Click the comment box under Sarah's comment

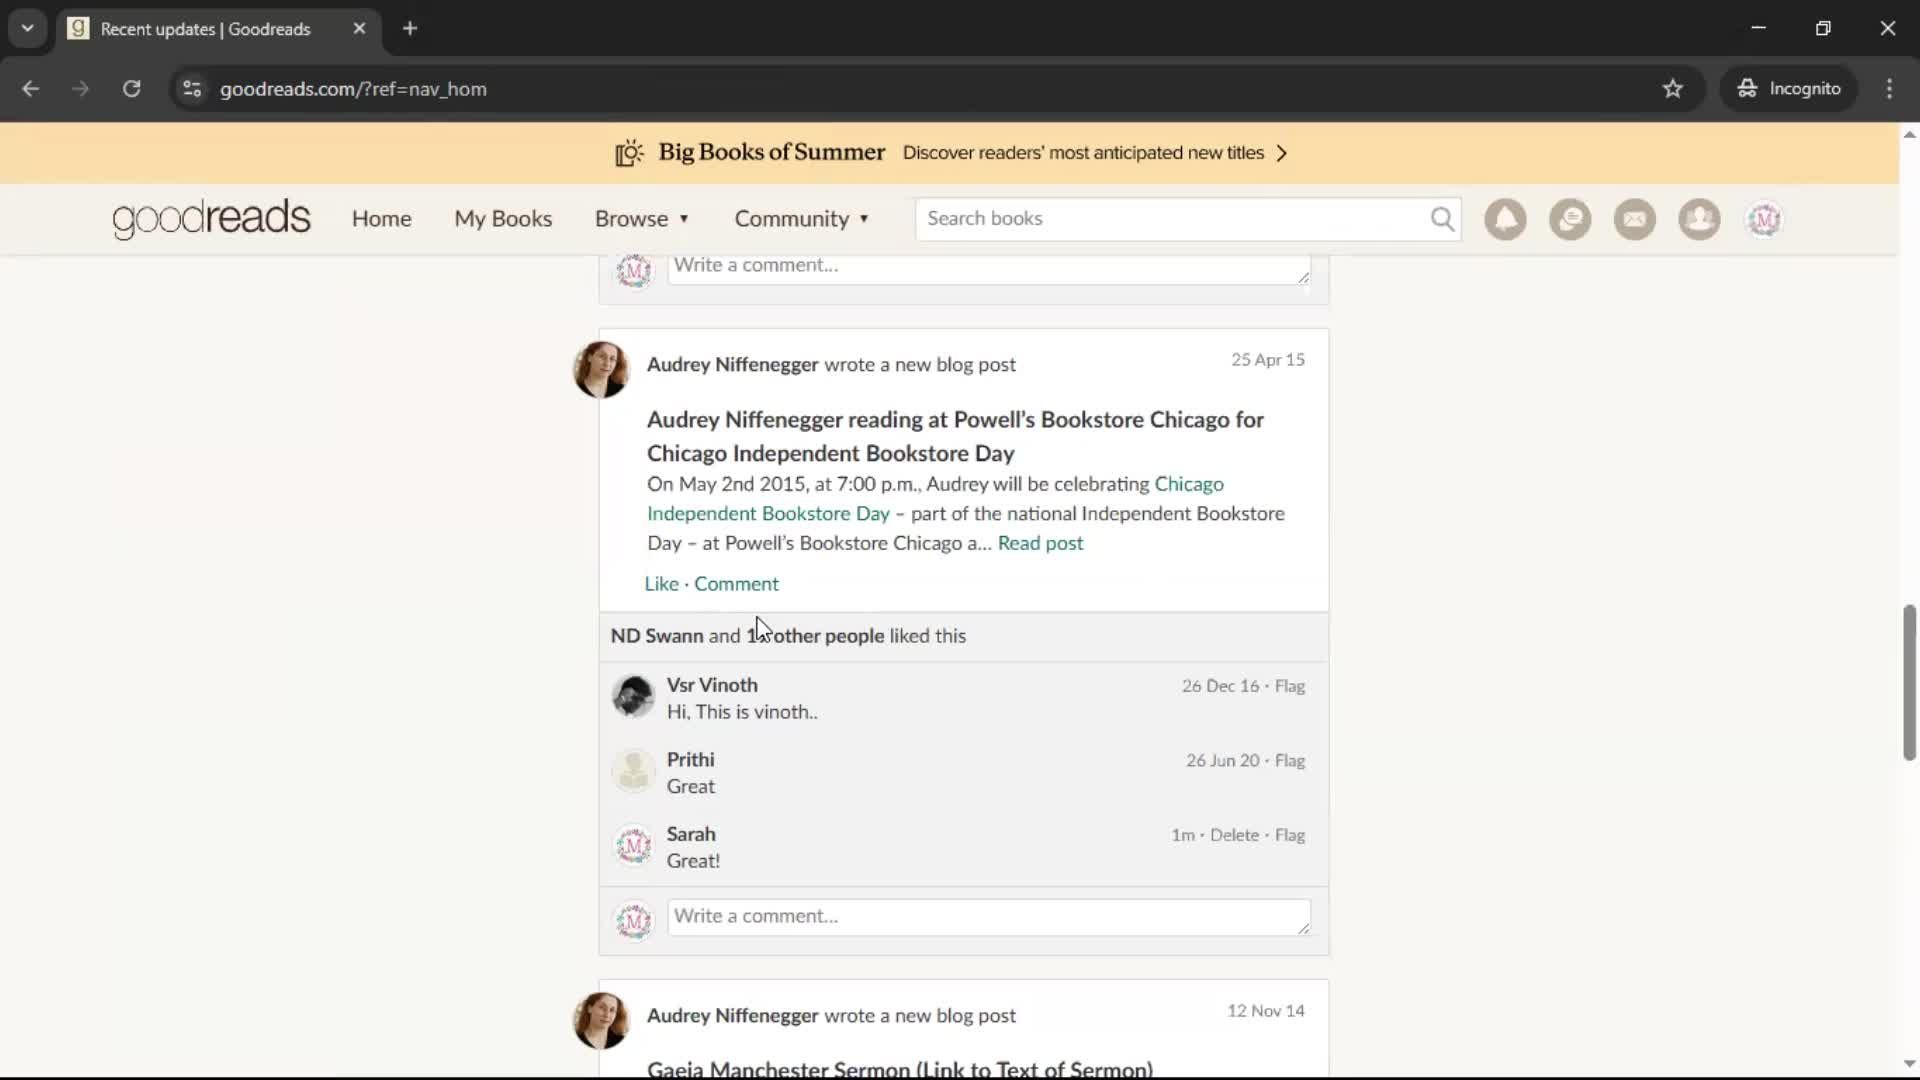pyautogui.click(x=989, y=917)
